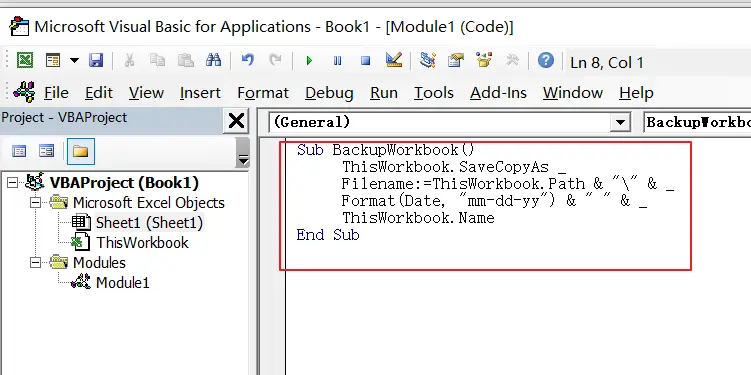Open the Format menu
Image resolution: width=751 pixels, height=375 pixels.
click(263, 92)
